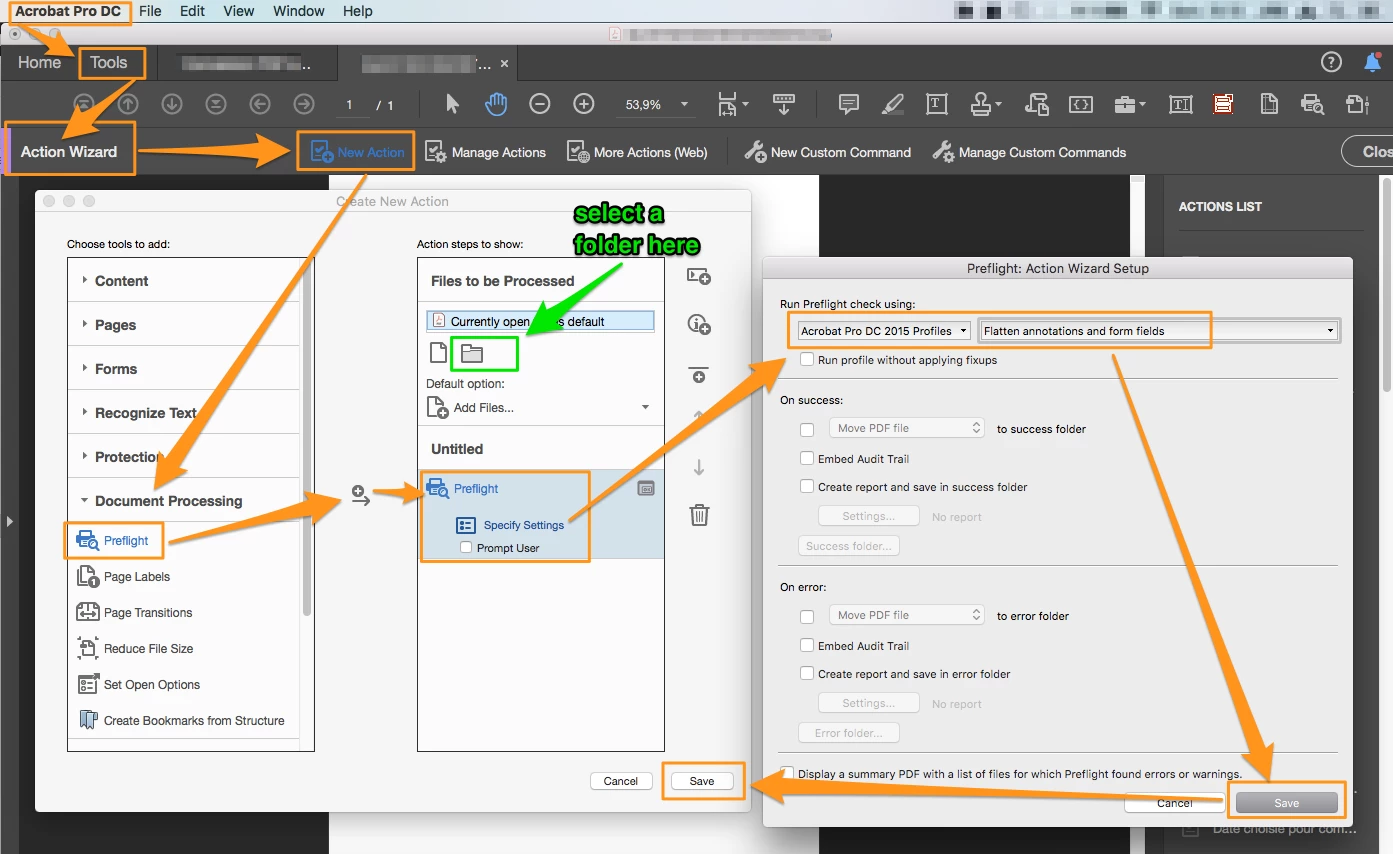Click Cancel in Create New Action dialog
Image resolution: width=1393 pixels, height=854 pixels.
coord(621,781)
